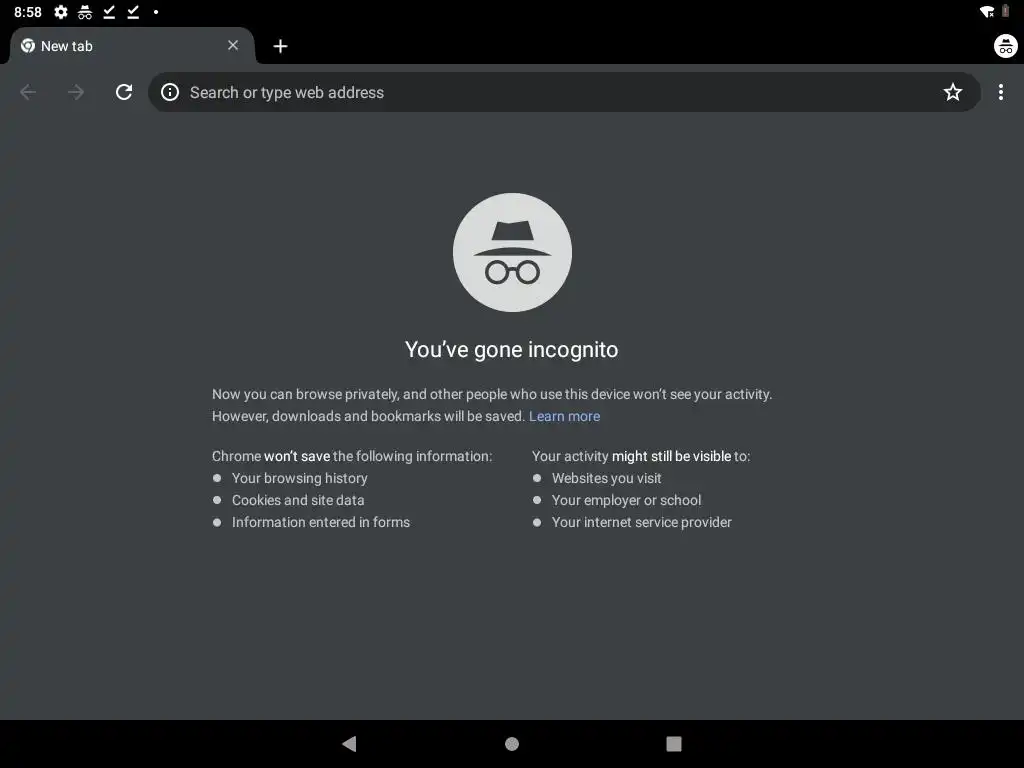
Task: Click the Your employer or school bullet
Action: [626, 500]
